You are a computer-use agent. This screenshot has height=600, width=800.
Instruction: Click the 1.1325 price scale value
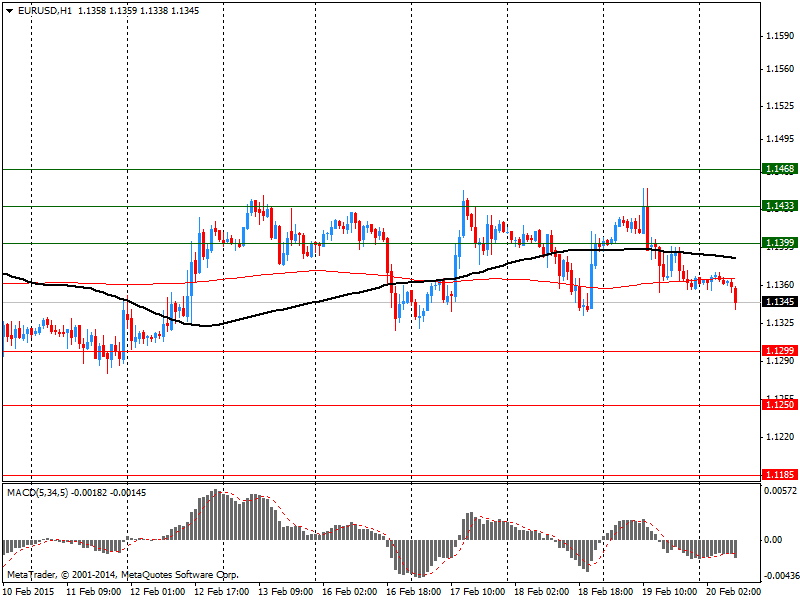780,323
